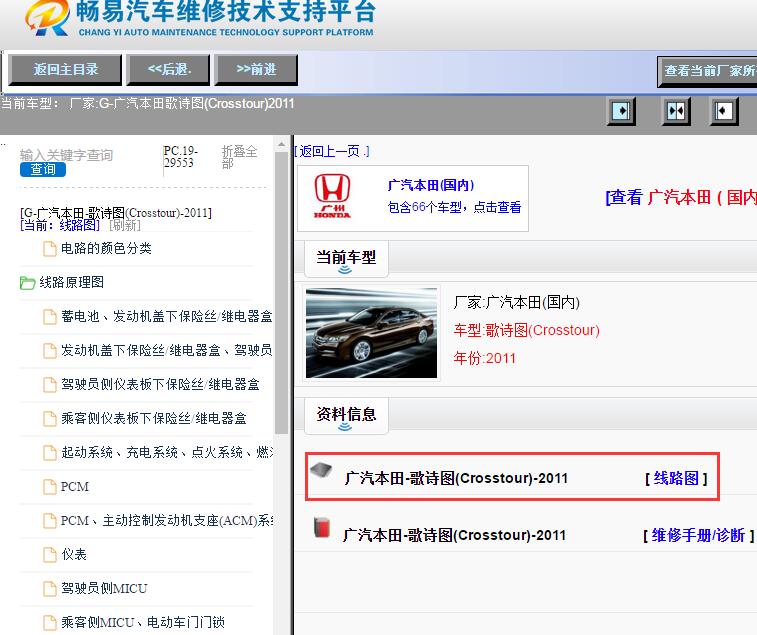757x635 pixels.
Task: Open 广汽本田-歌诗图(Crosstour)-2011 维修手册 entry title
Action: (x=454, y=536)
